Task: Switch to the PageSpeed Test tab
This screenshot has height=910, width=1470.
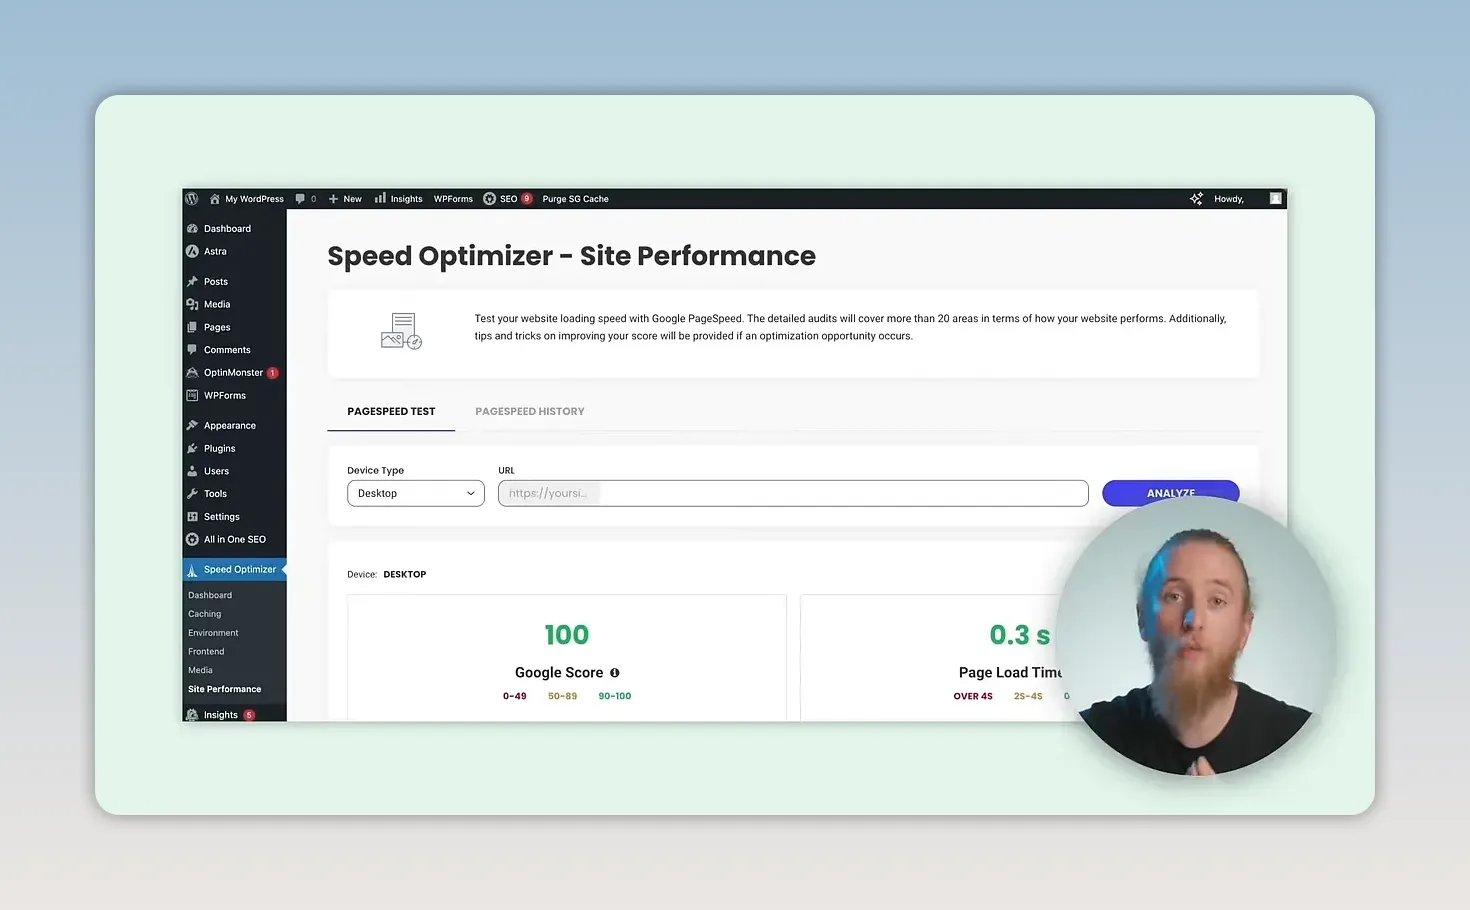Action: point(391,411)
